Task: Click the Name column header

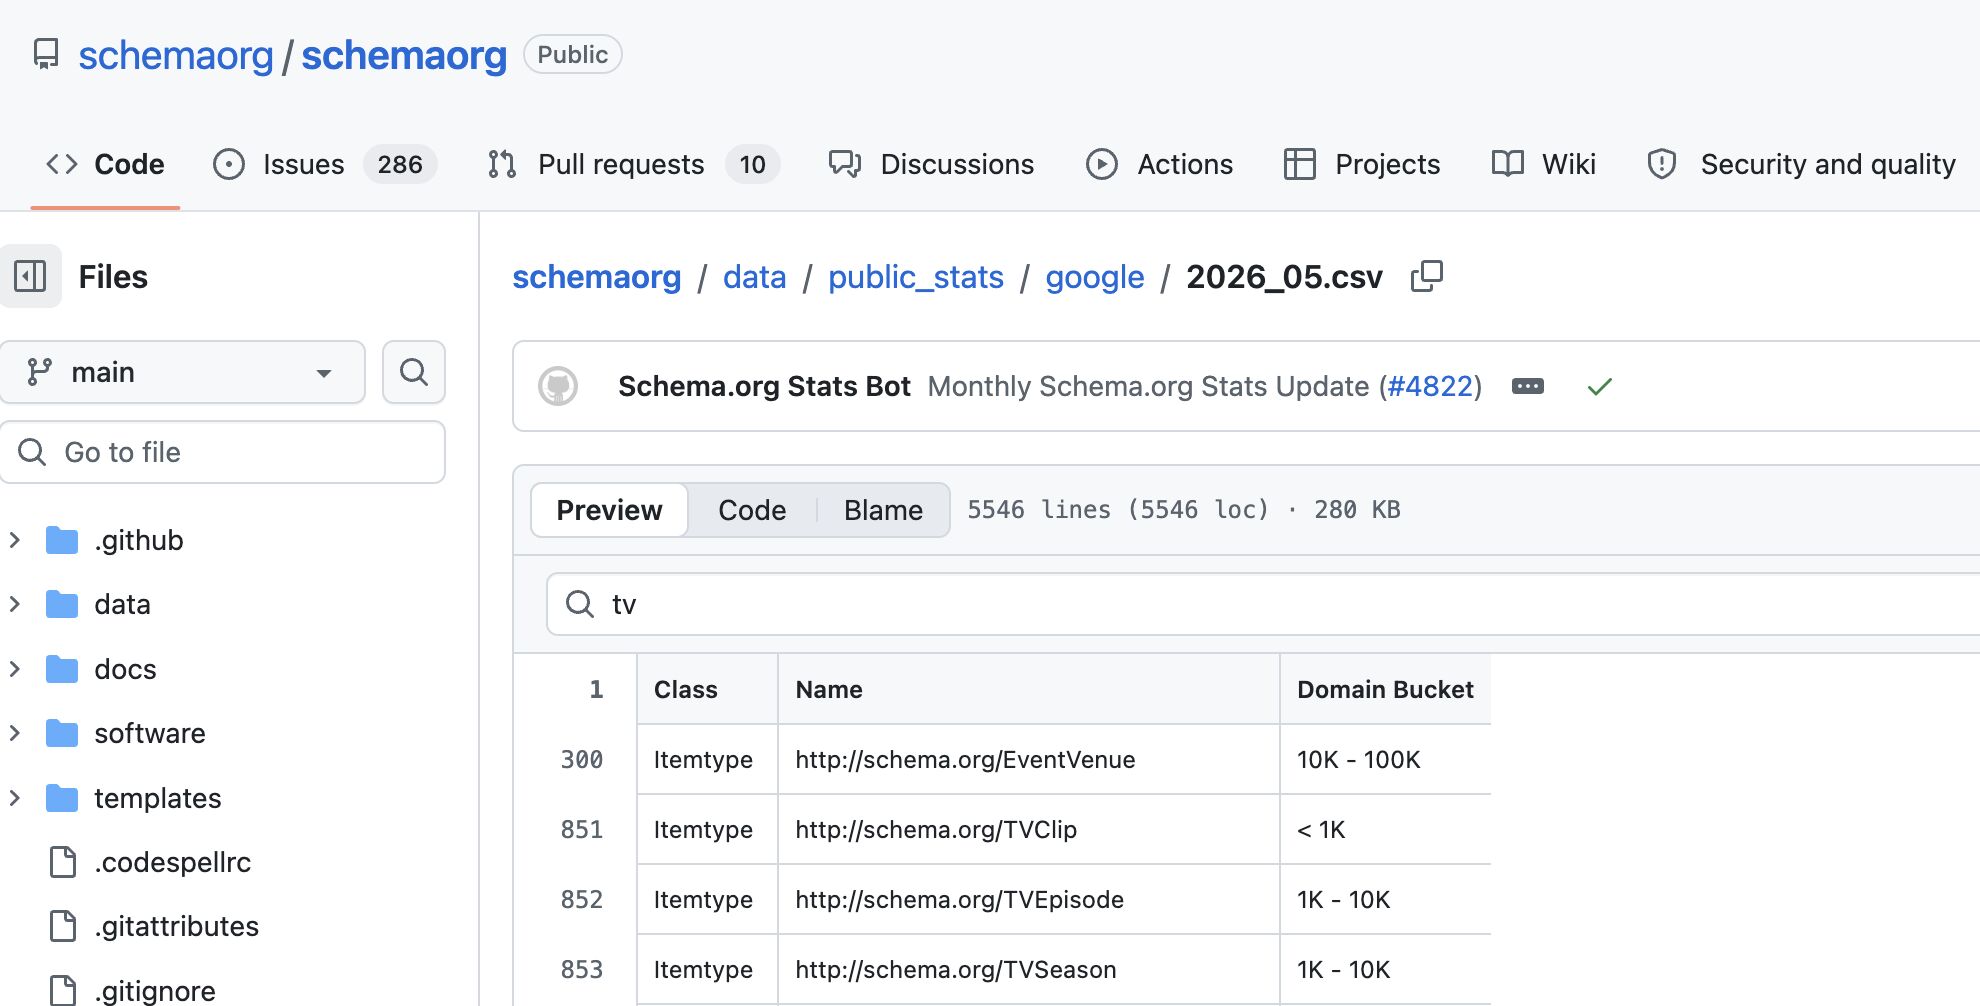Action: pyautogui.click(x=1028, y=689)
